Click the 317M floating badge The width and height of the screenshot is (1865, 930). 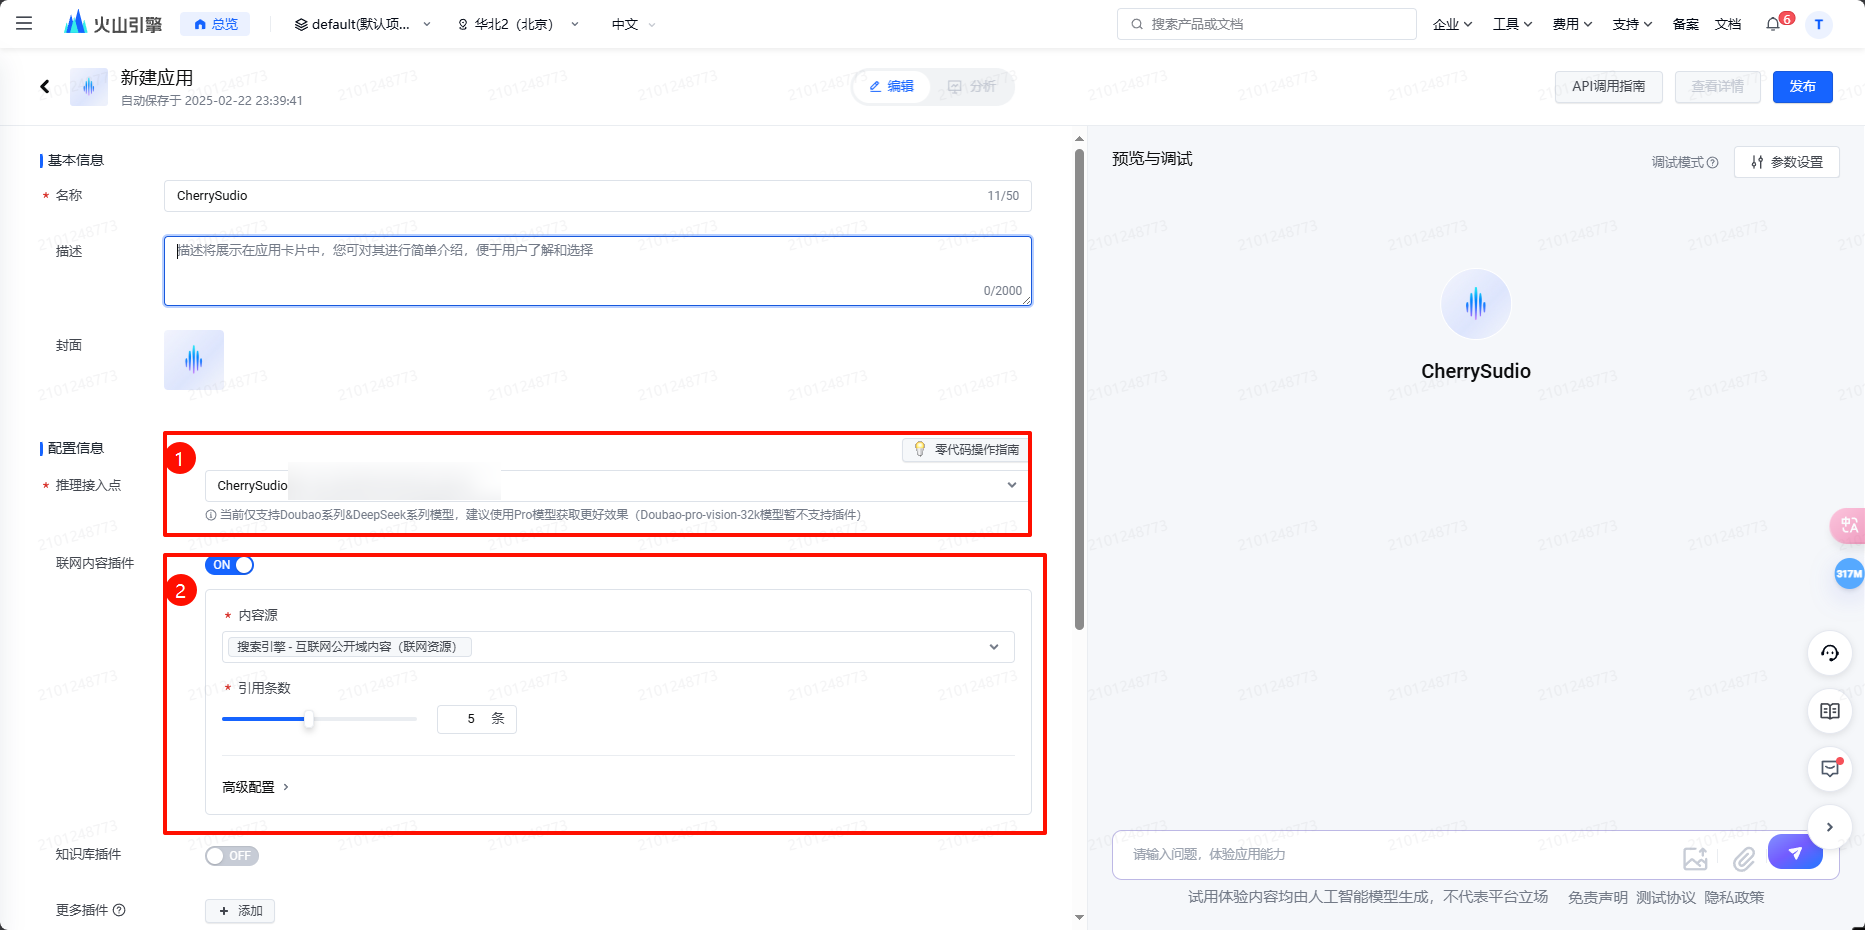tap(1849, 573)
